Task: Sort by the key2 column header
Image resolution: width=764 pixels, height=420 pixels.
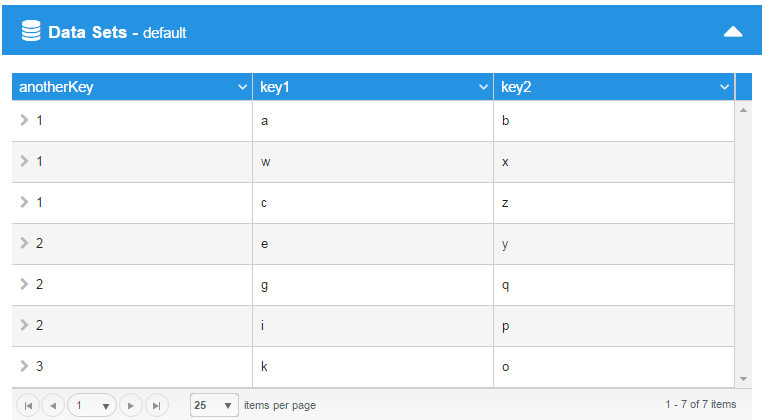Action: (516, 87)
